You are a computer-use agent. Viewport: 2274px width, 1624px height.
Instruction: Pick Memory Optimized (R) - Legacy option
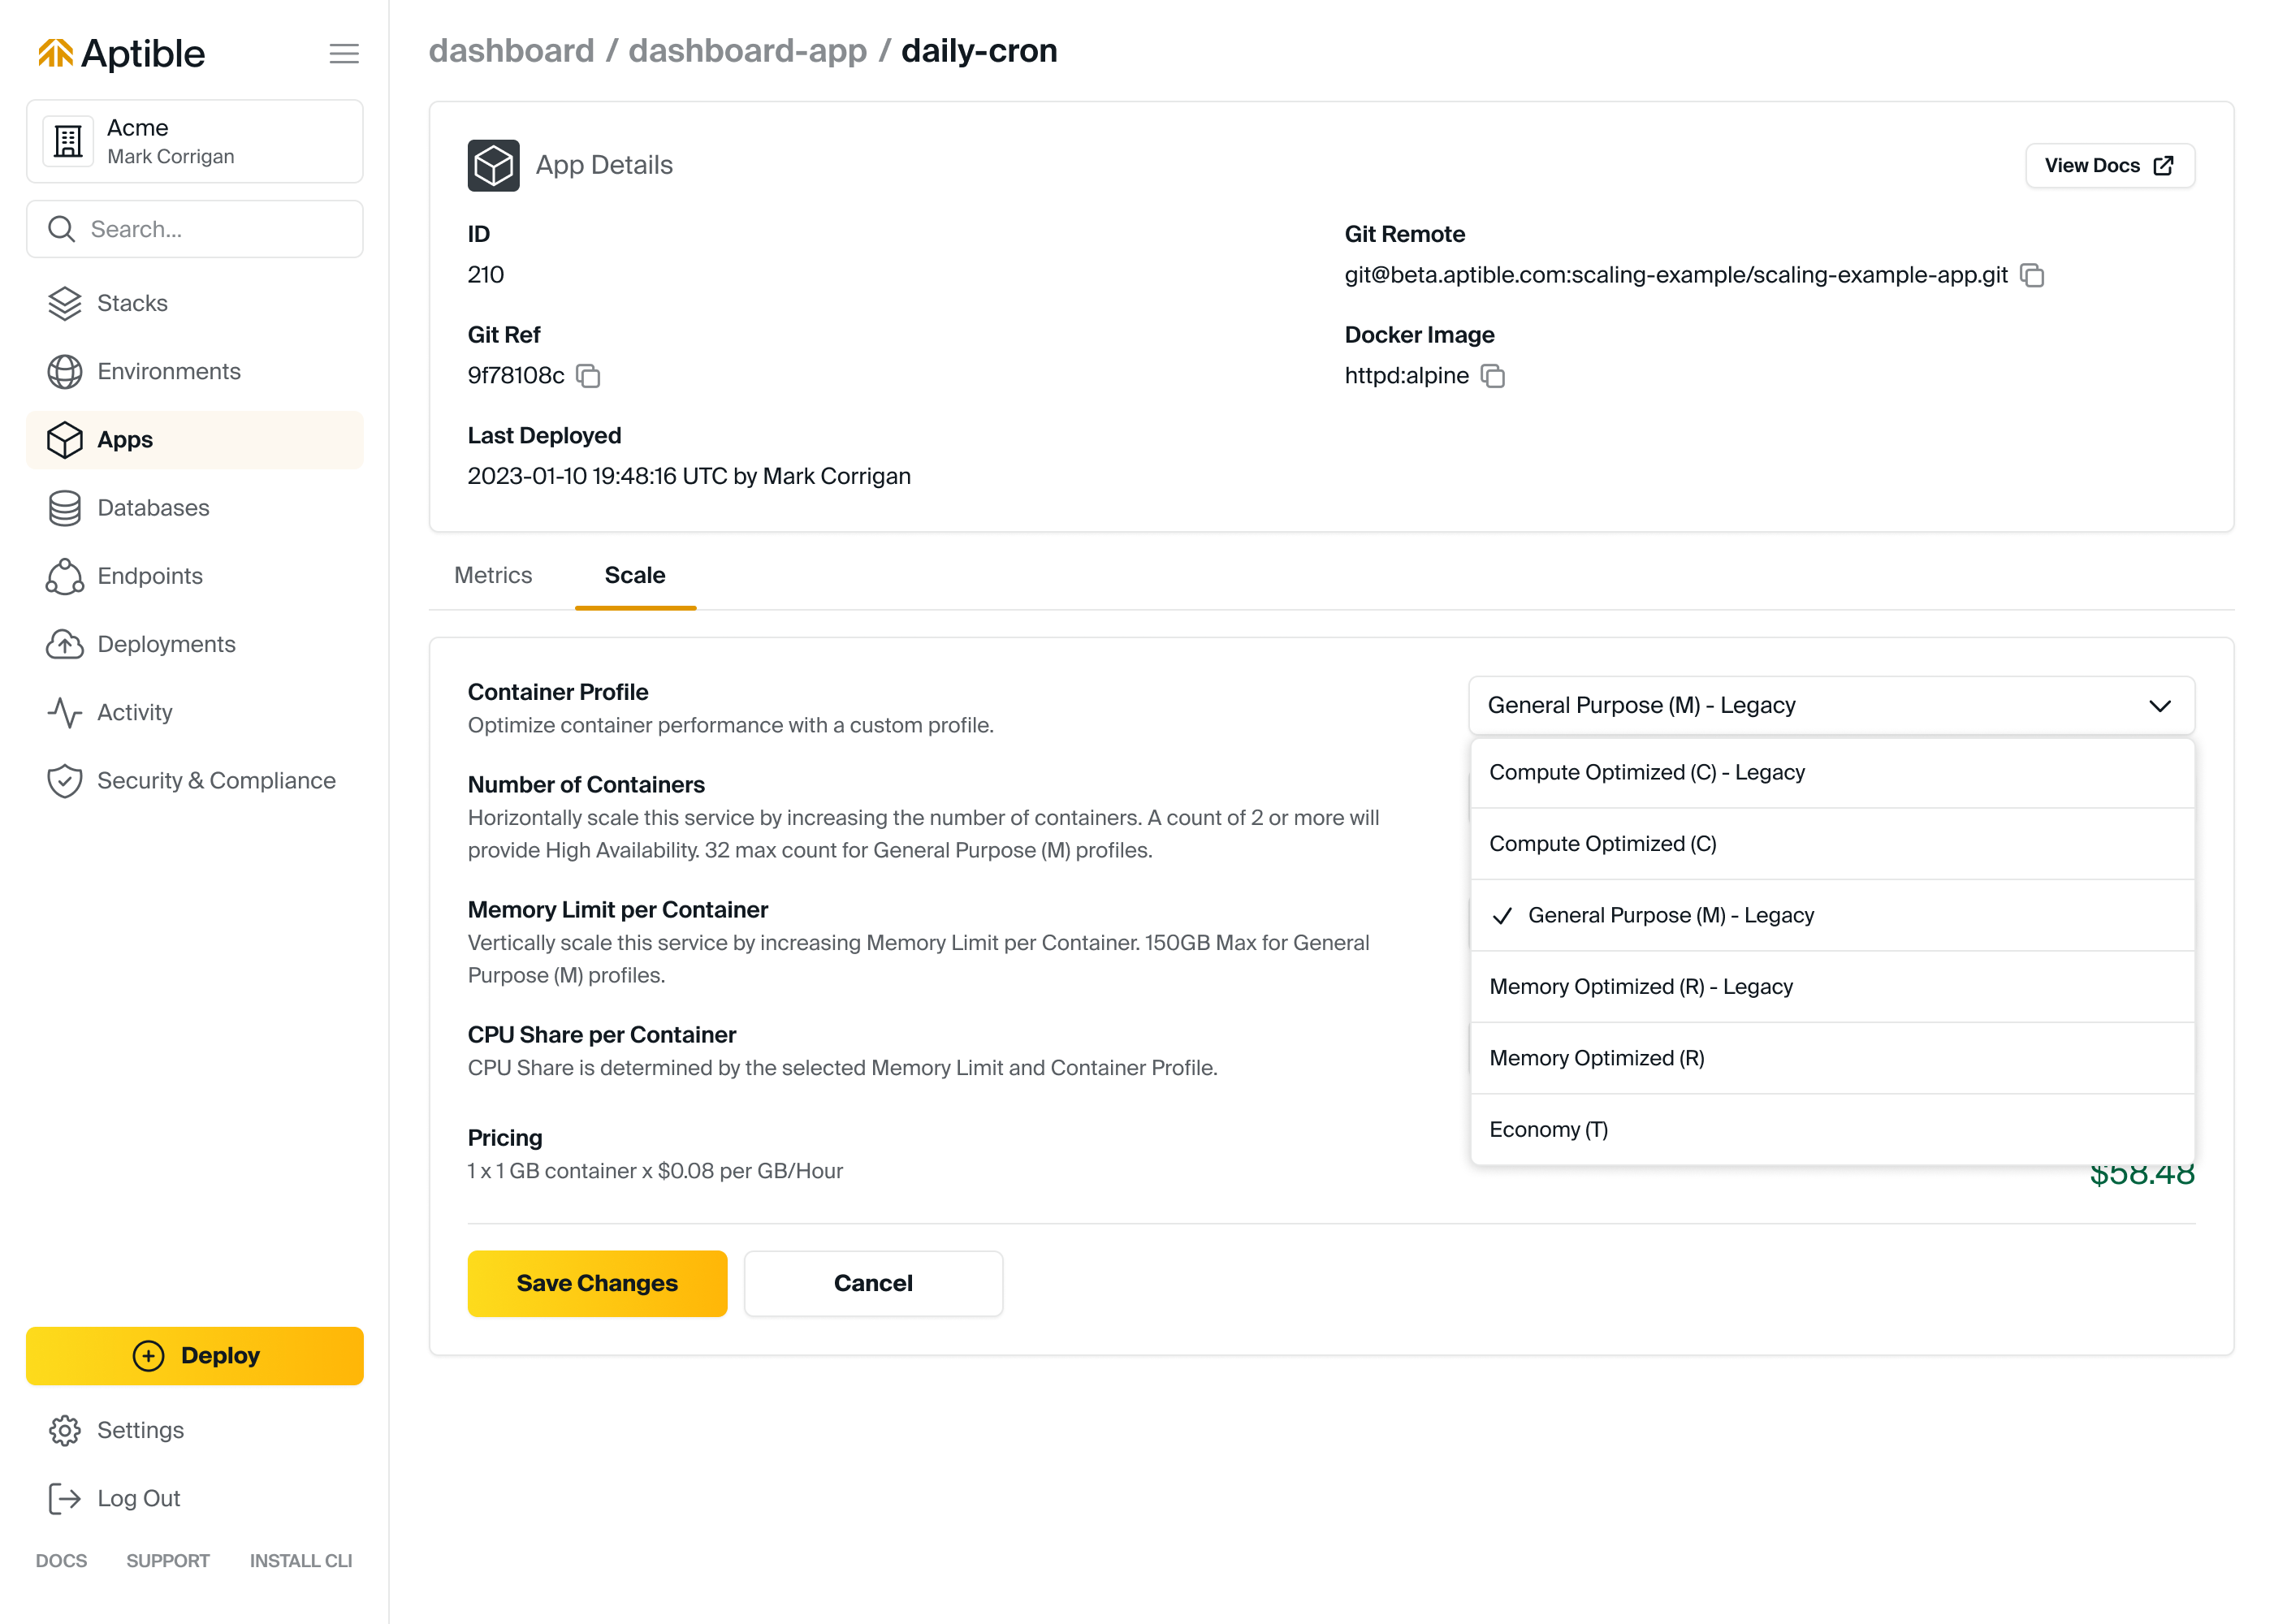pyautogui.click(x=1640, y=987)
